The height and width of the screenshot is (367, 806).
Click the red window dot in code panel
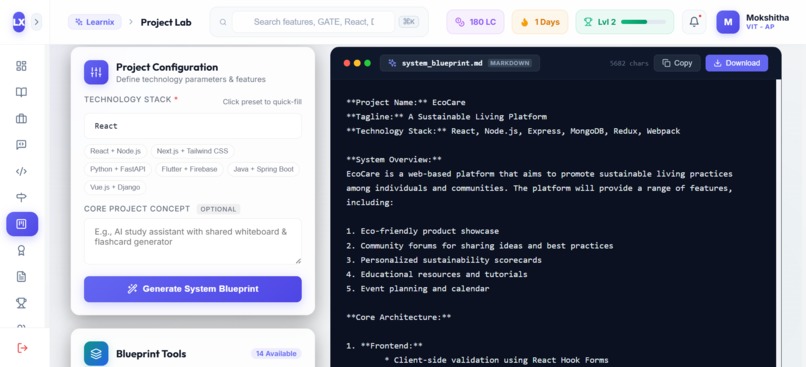[x=347, y=63]
